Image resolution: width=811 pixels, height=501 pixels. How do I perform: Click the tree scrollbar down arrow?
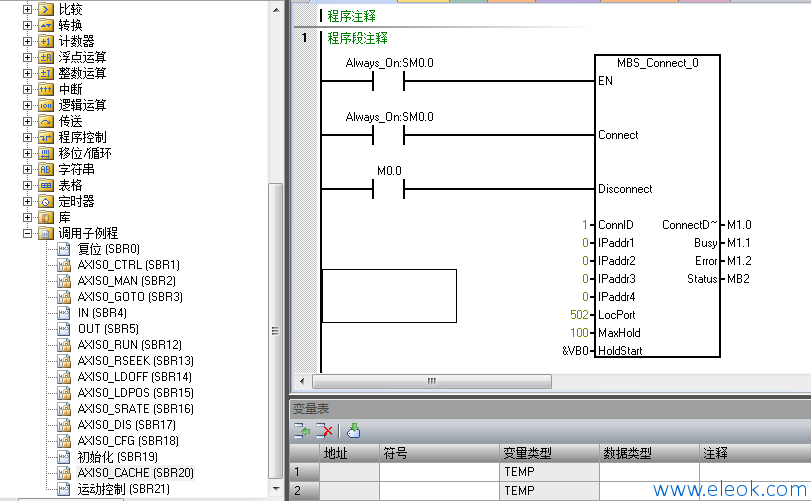[x=276, y=489]
